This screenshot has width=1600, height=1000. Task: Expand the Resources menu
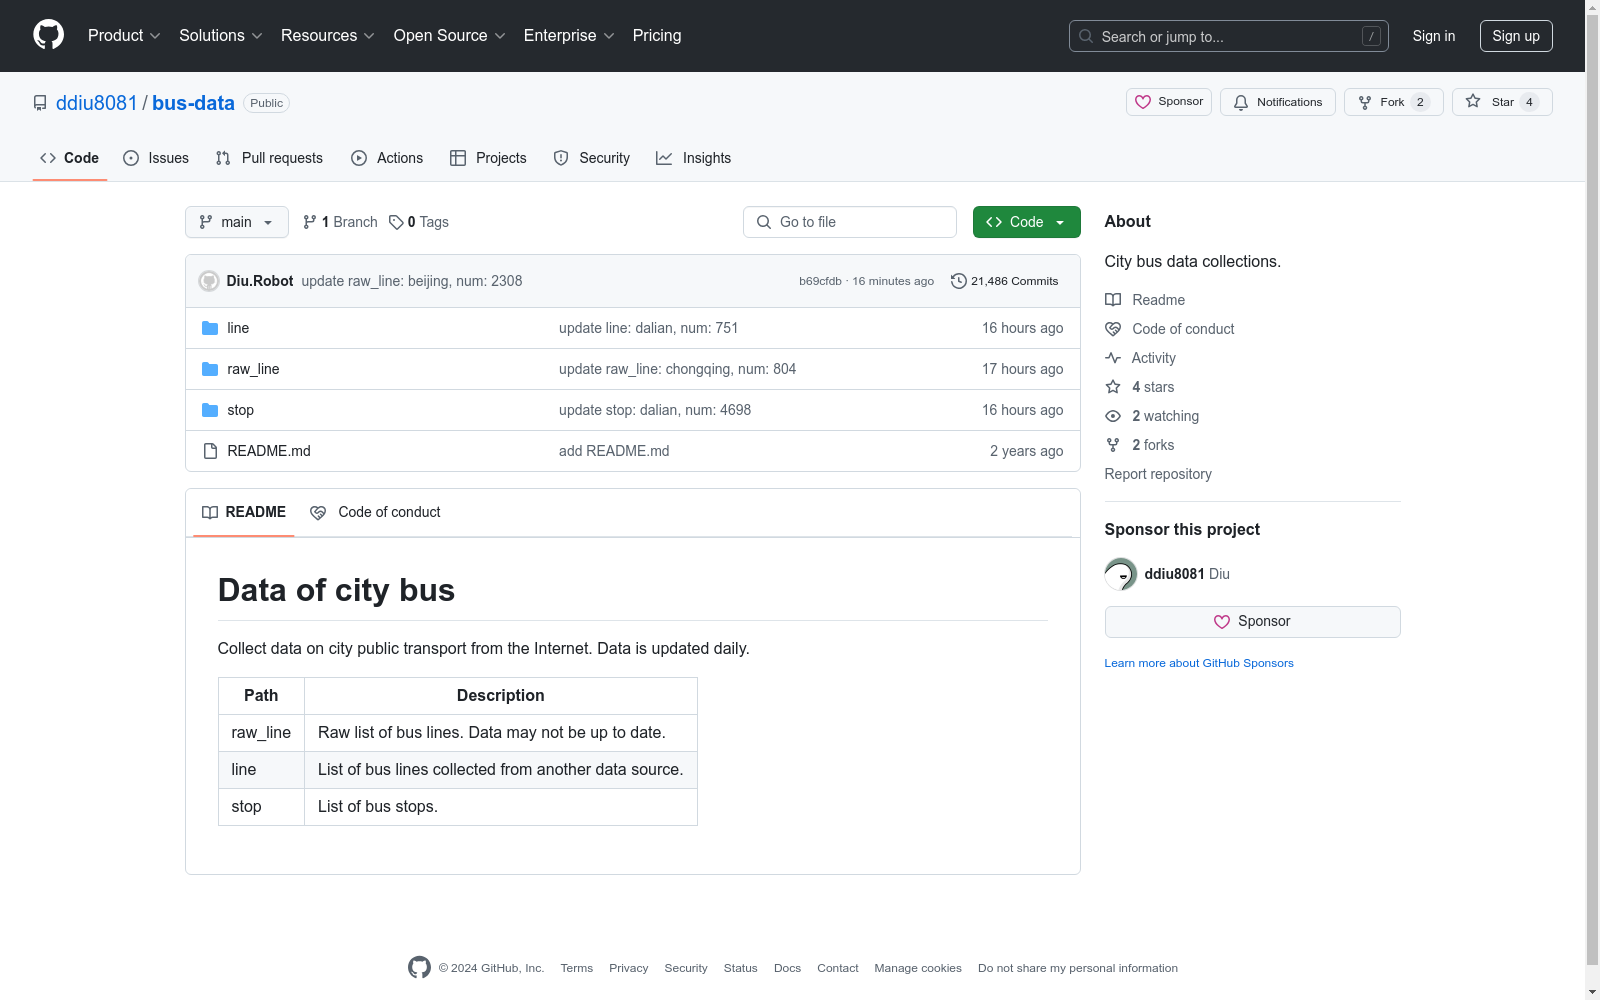tap(328, 36)
